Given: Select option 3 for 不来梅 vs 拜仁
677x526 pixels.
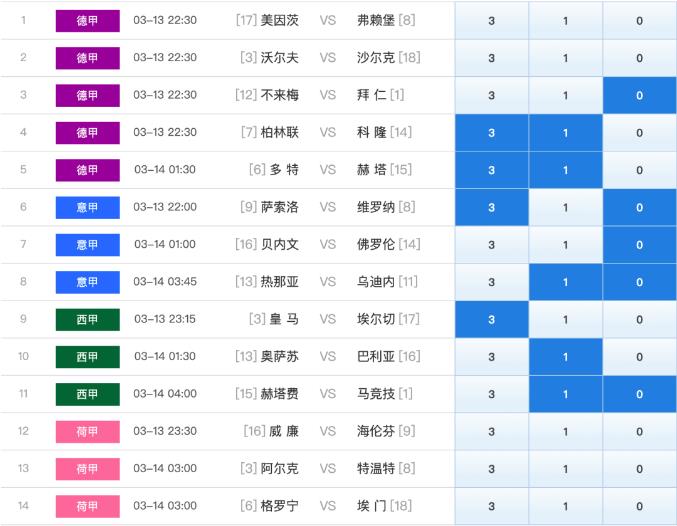Looking at the screenshot, I should coord(492,95).
